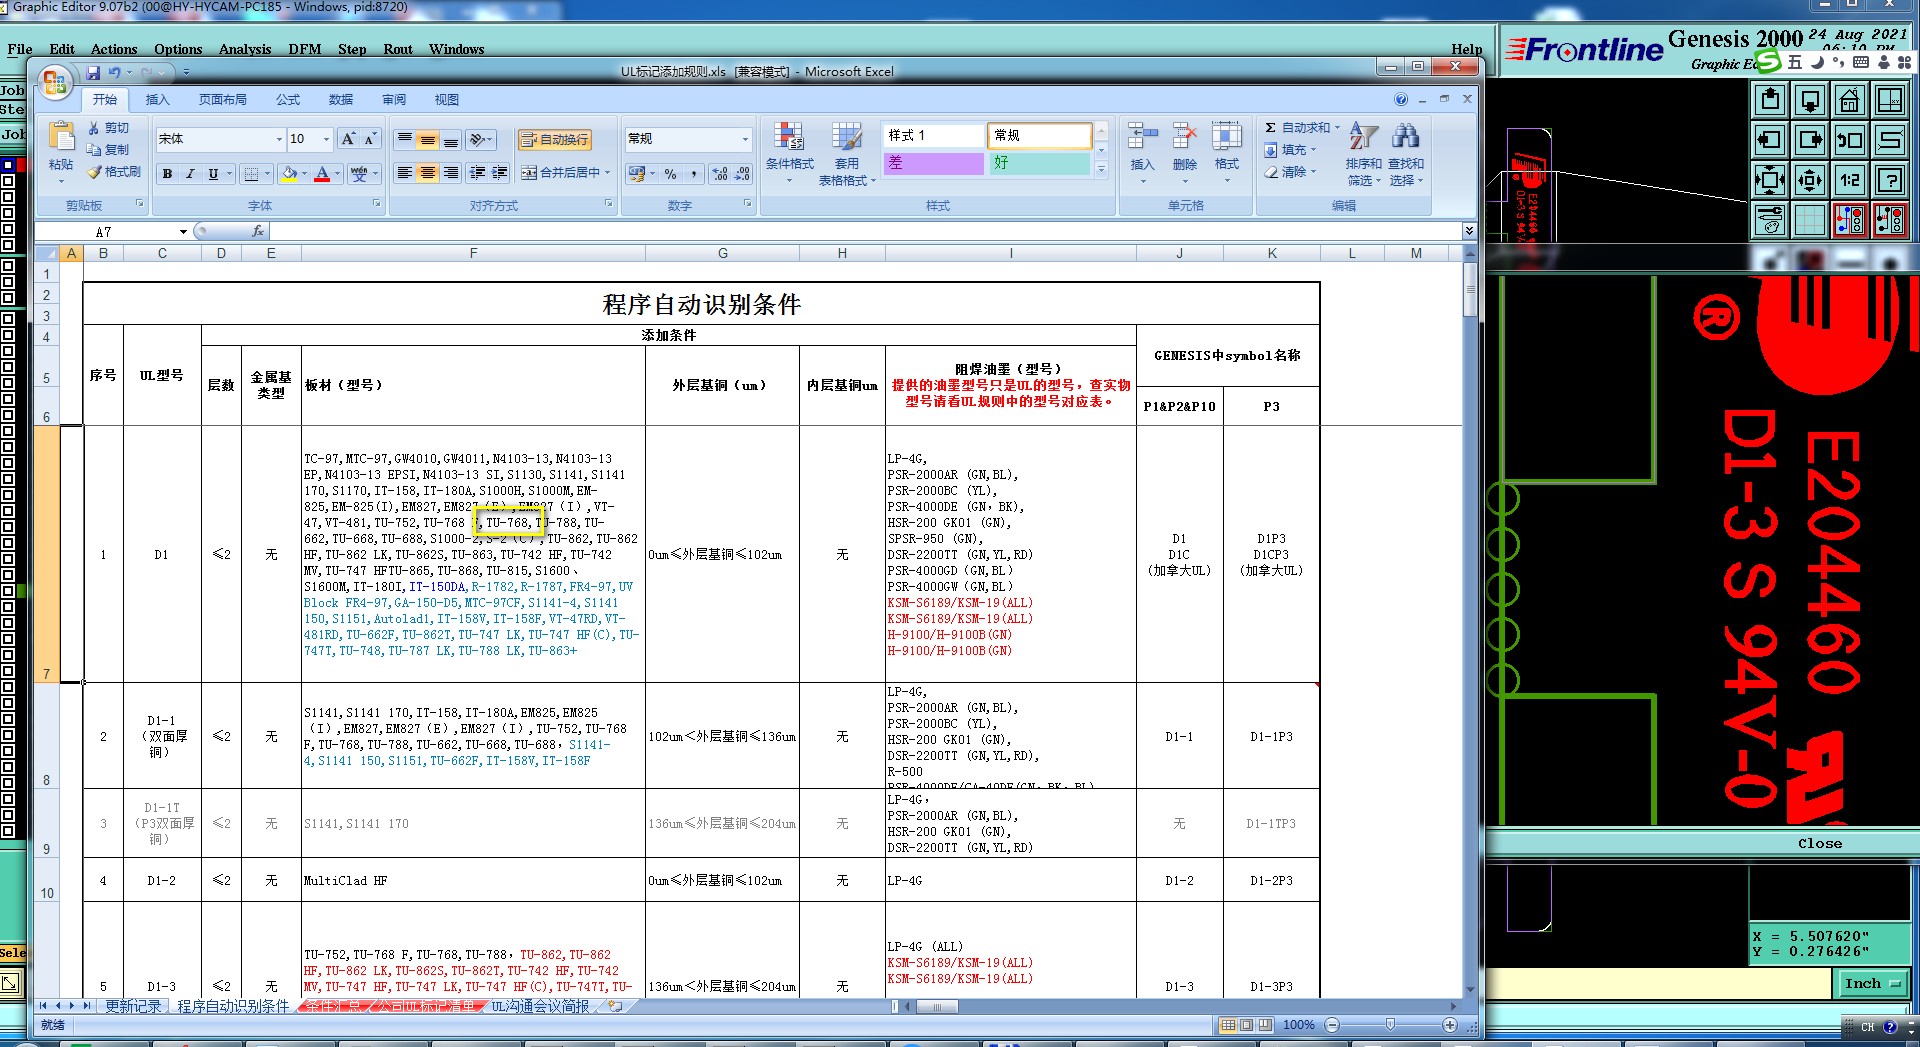Click the insert function fx button

point(258,231)
